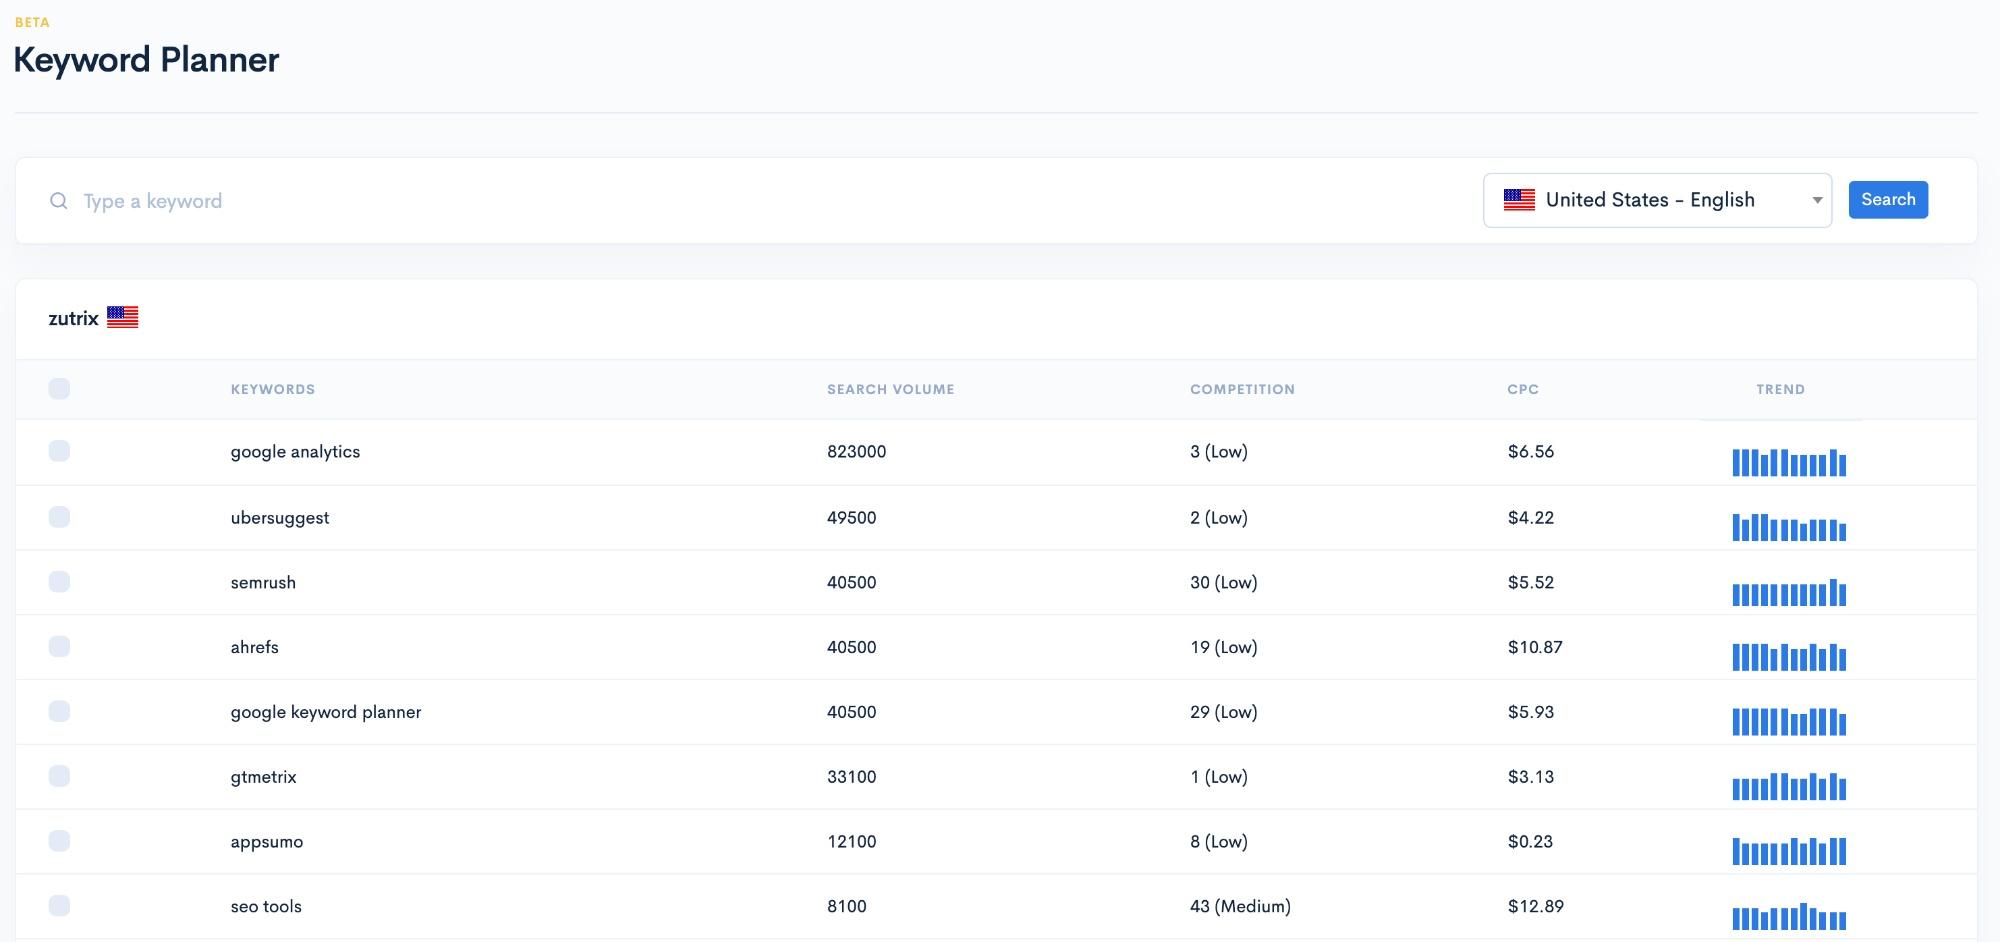This screenshot has width=2000, height=942.
Task: Click the competition value 19 (Low)
Action: tap(1224, 647)
